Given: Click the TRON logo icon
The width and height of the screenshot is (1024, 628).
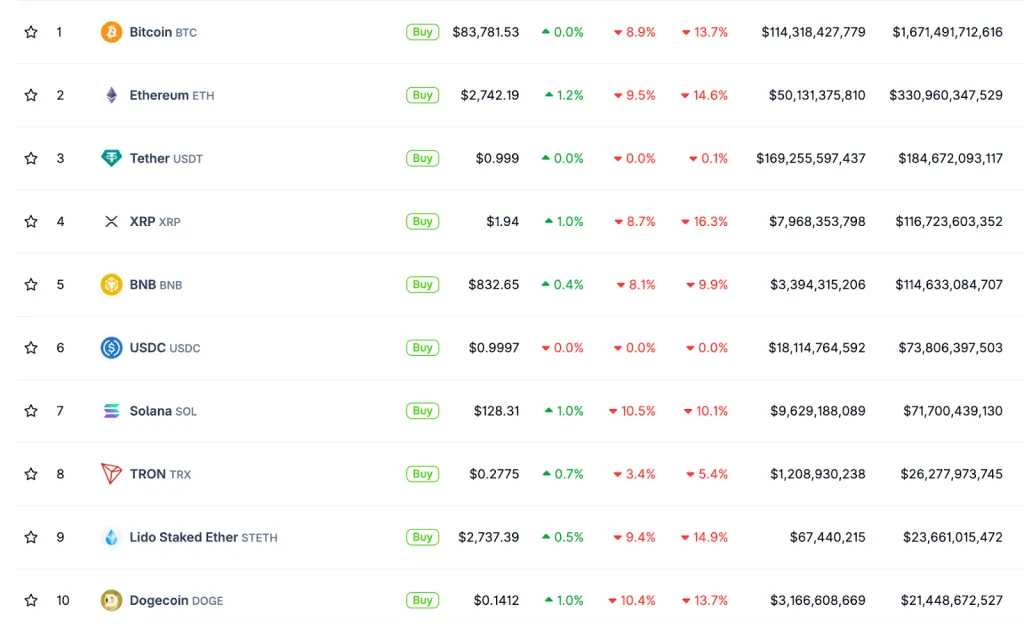Looking at the screenshot, I should point(111,474).
